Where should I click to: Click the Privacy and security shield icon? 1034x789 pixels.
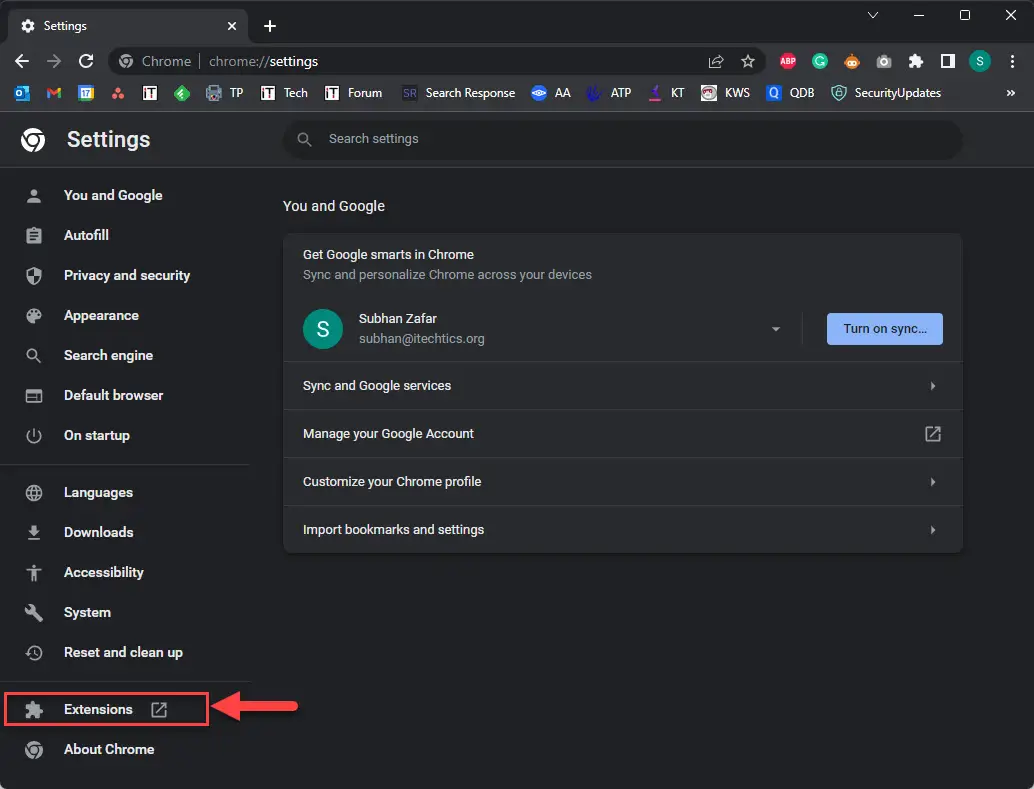(34, 276)
